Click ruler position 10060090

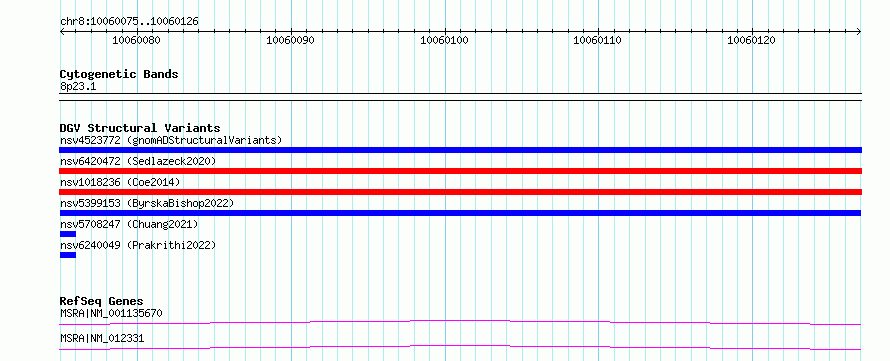(291, 40)
